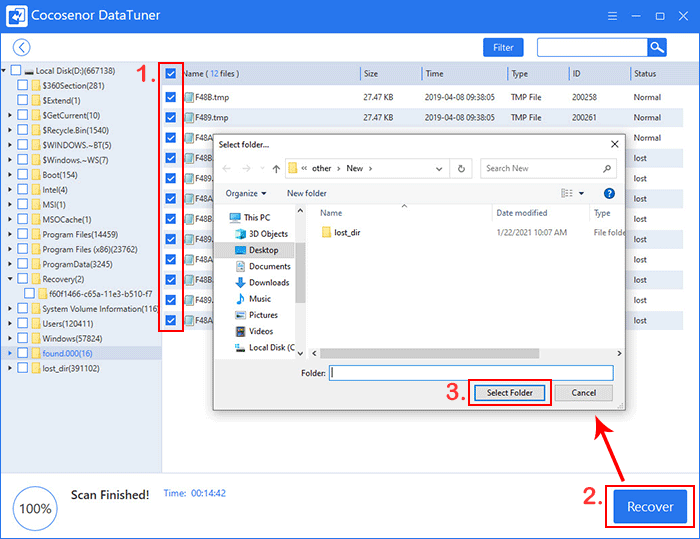Toggle the select-all files header checkbox

(171, 74)
